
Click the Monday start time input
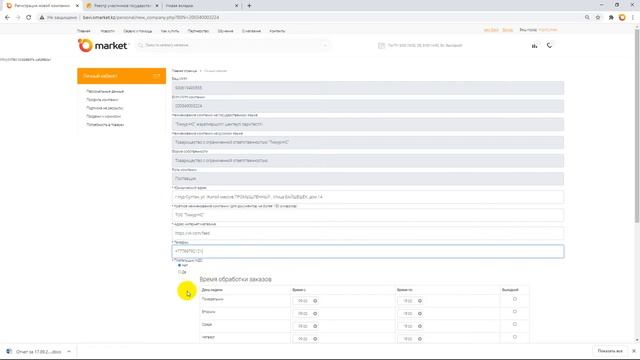(x=305, y=301)
